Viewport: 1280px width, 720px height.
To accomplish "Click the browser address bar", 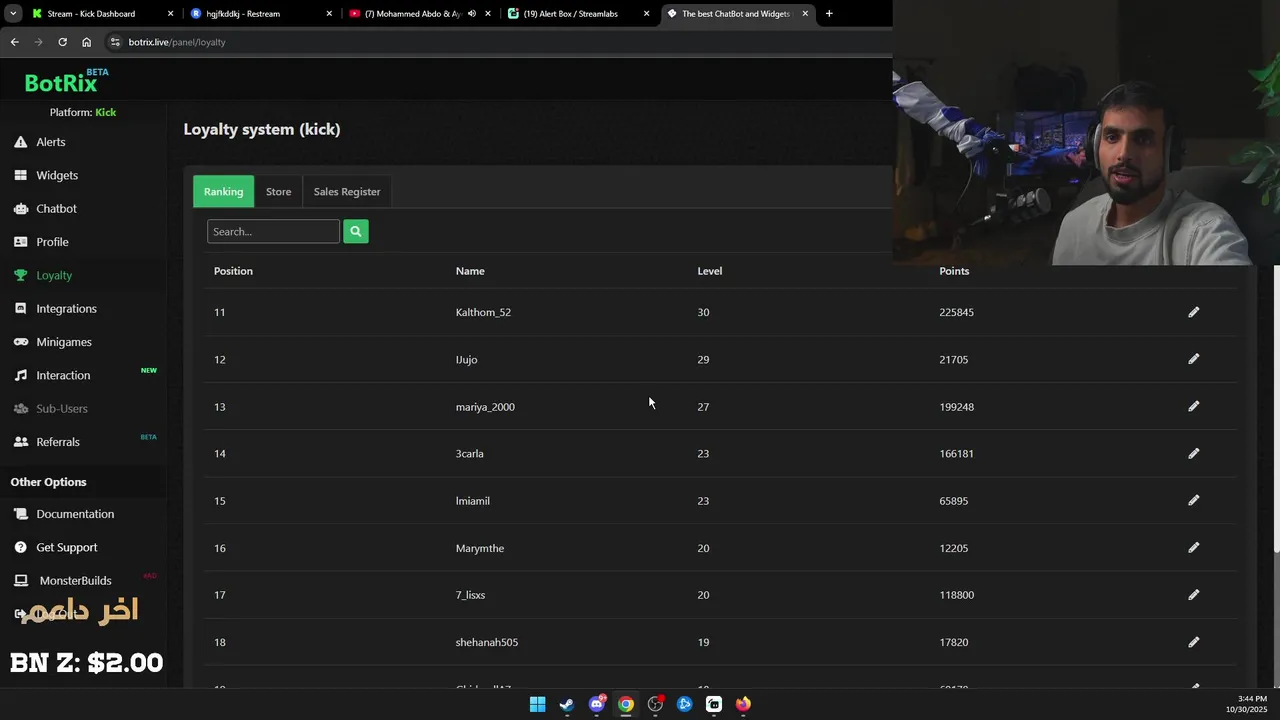I will 500,42.
